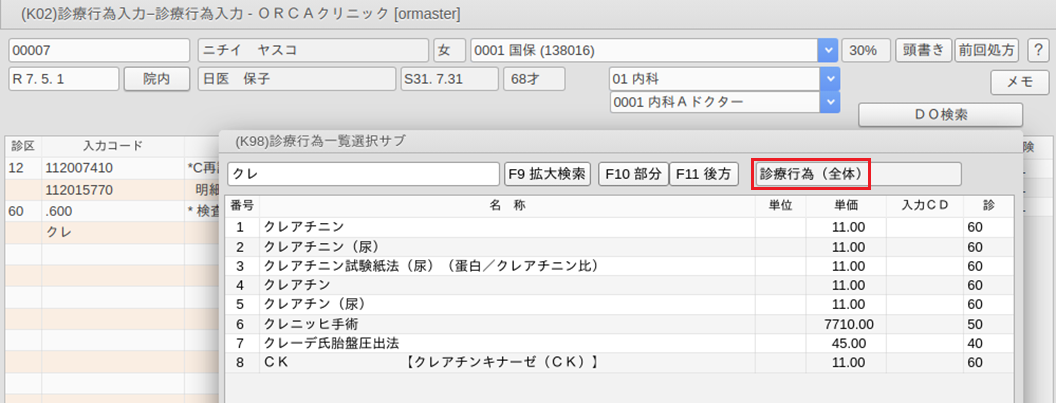1056x403 pixels.
Task: Click the search field containing クレ
Action: (363, 174)
